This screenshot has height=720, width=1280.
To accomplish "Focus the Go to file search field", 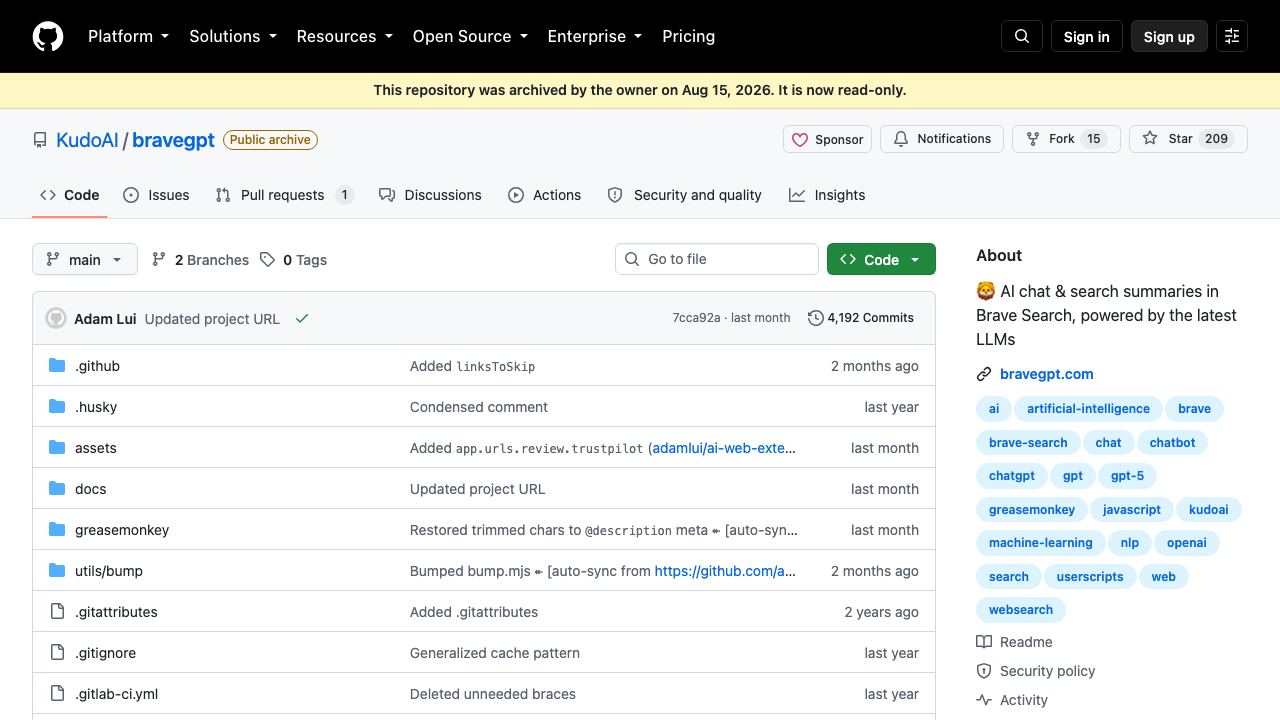I will 717,259.
